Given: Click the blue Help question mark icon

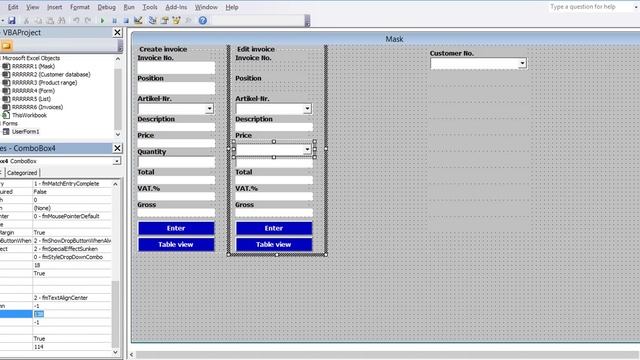Looking at the screenshot, I should (202, 20).
